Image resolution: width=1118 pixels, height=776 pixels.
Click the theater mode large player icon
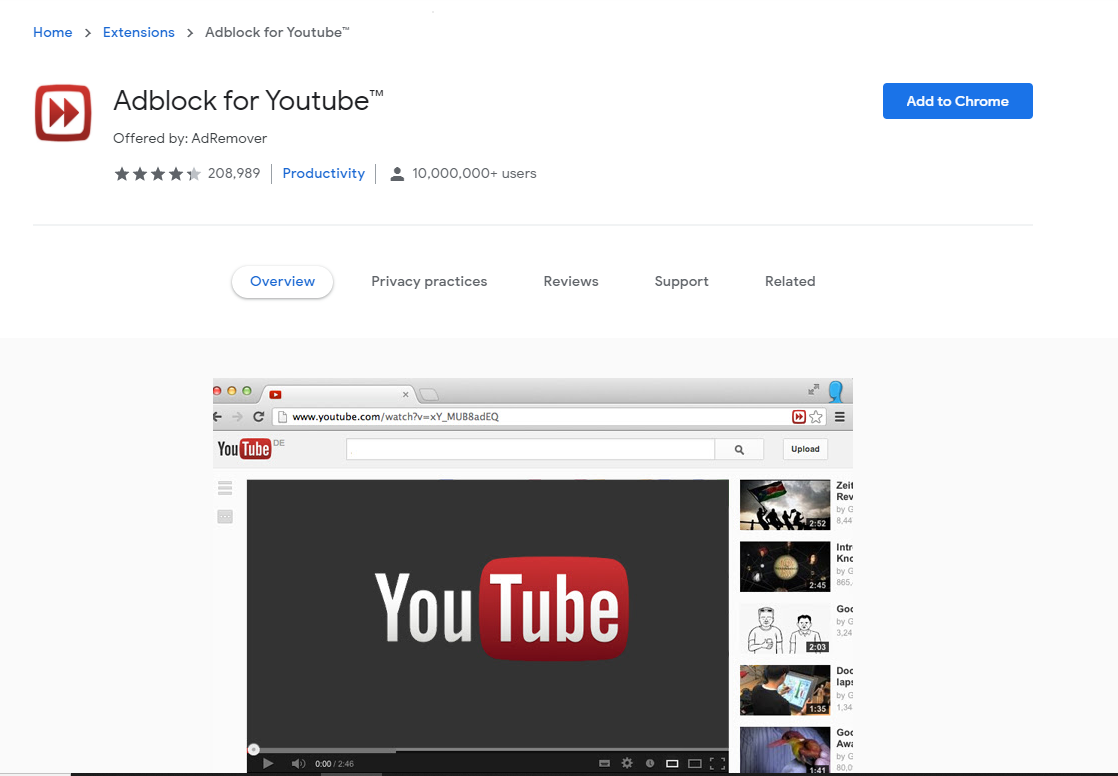point(694,763)
